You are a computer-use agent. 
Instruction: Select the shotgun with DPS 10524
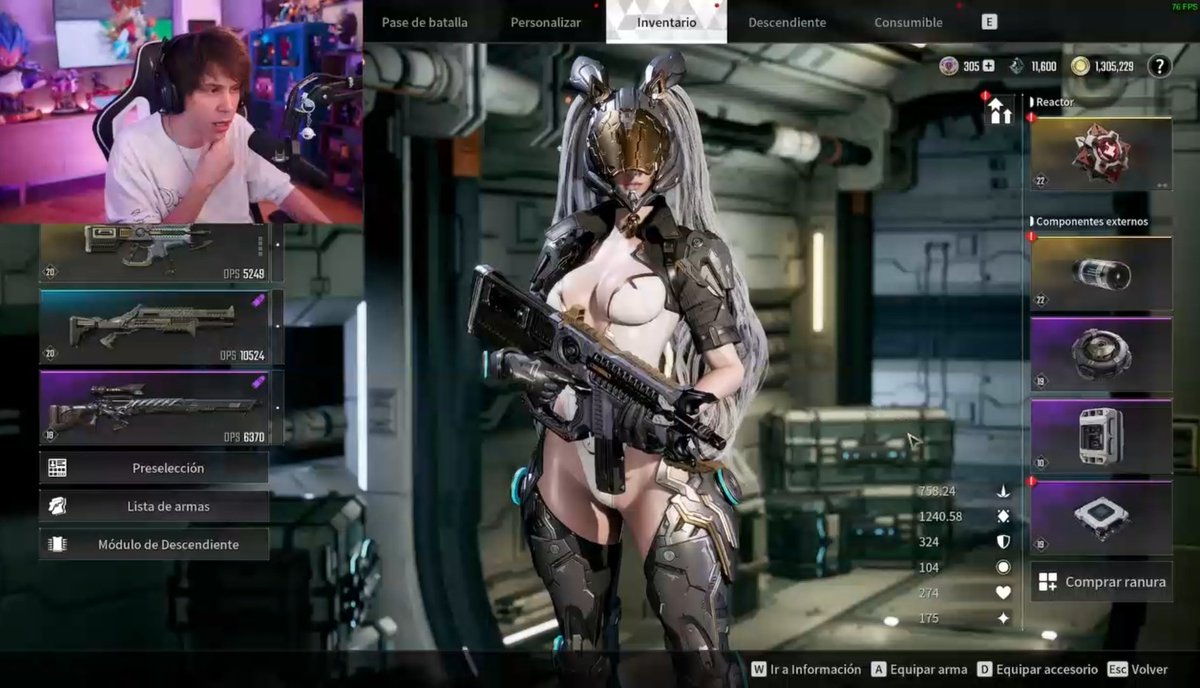pos(162,328)
